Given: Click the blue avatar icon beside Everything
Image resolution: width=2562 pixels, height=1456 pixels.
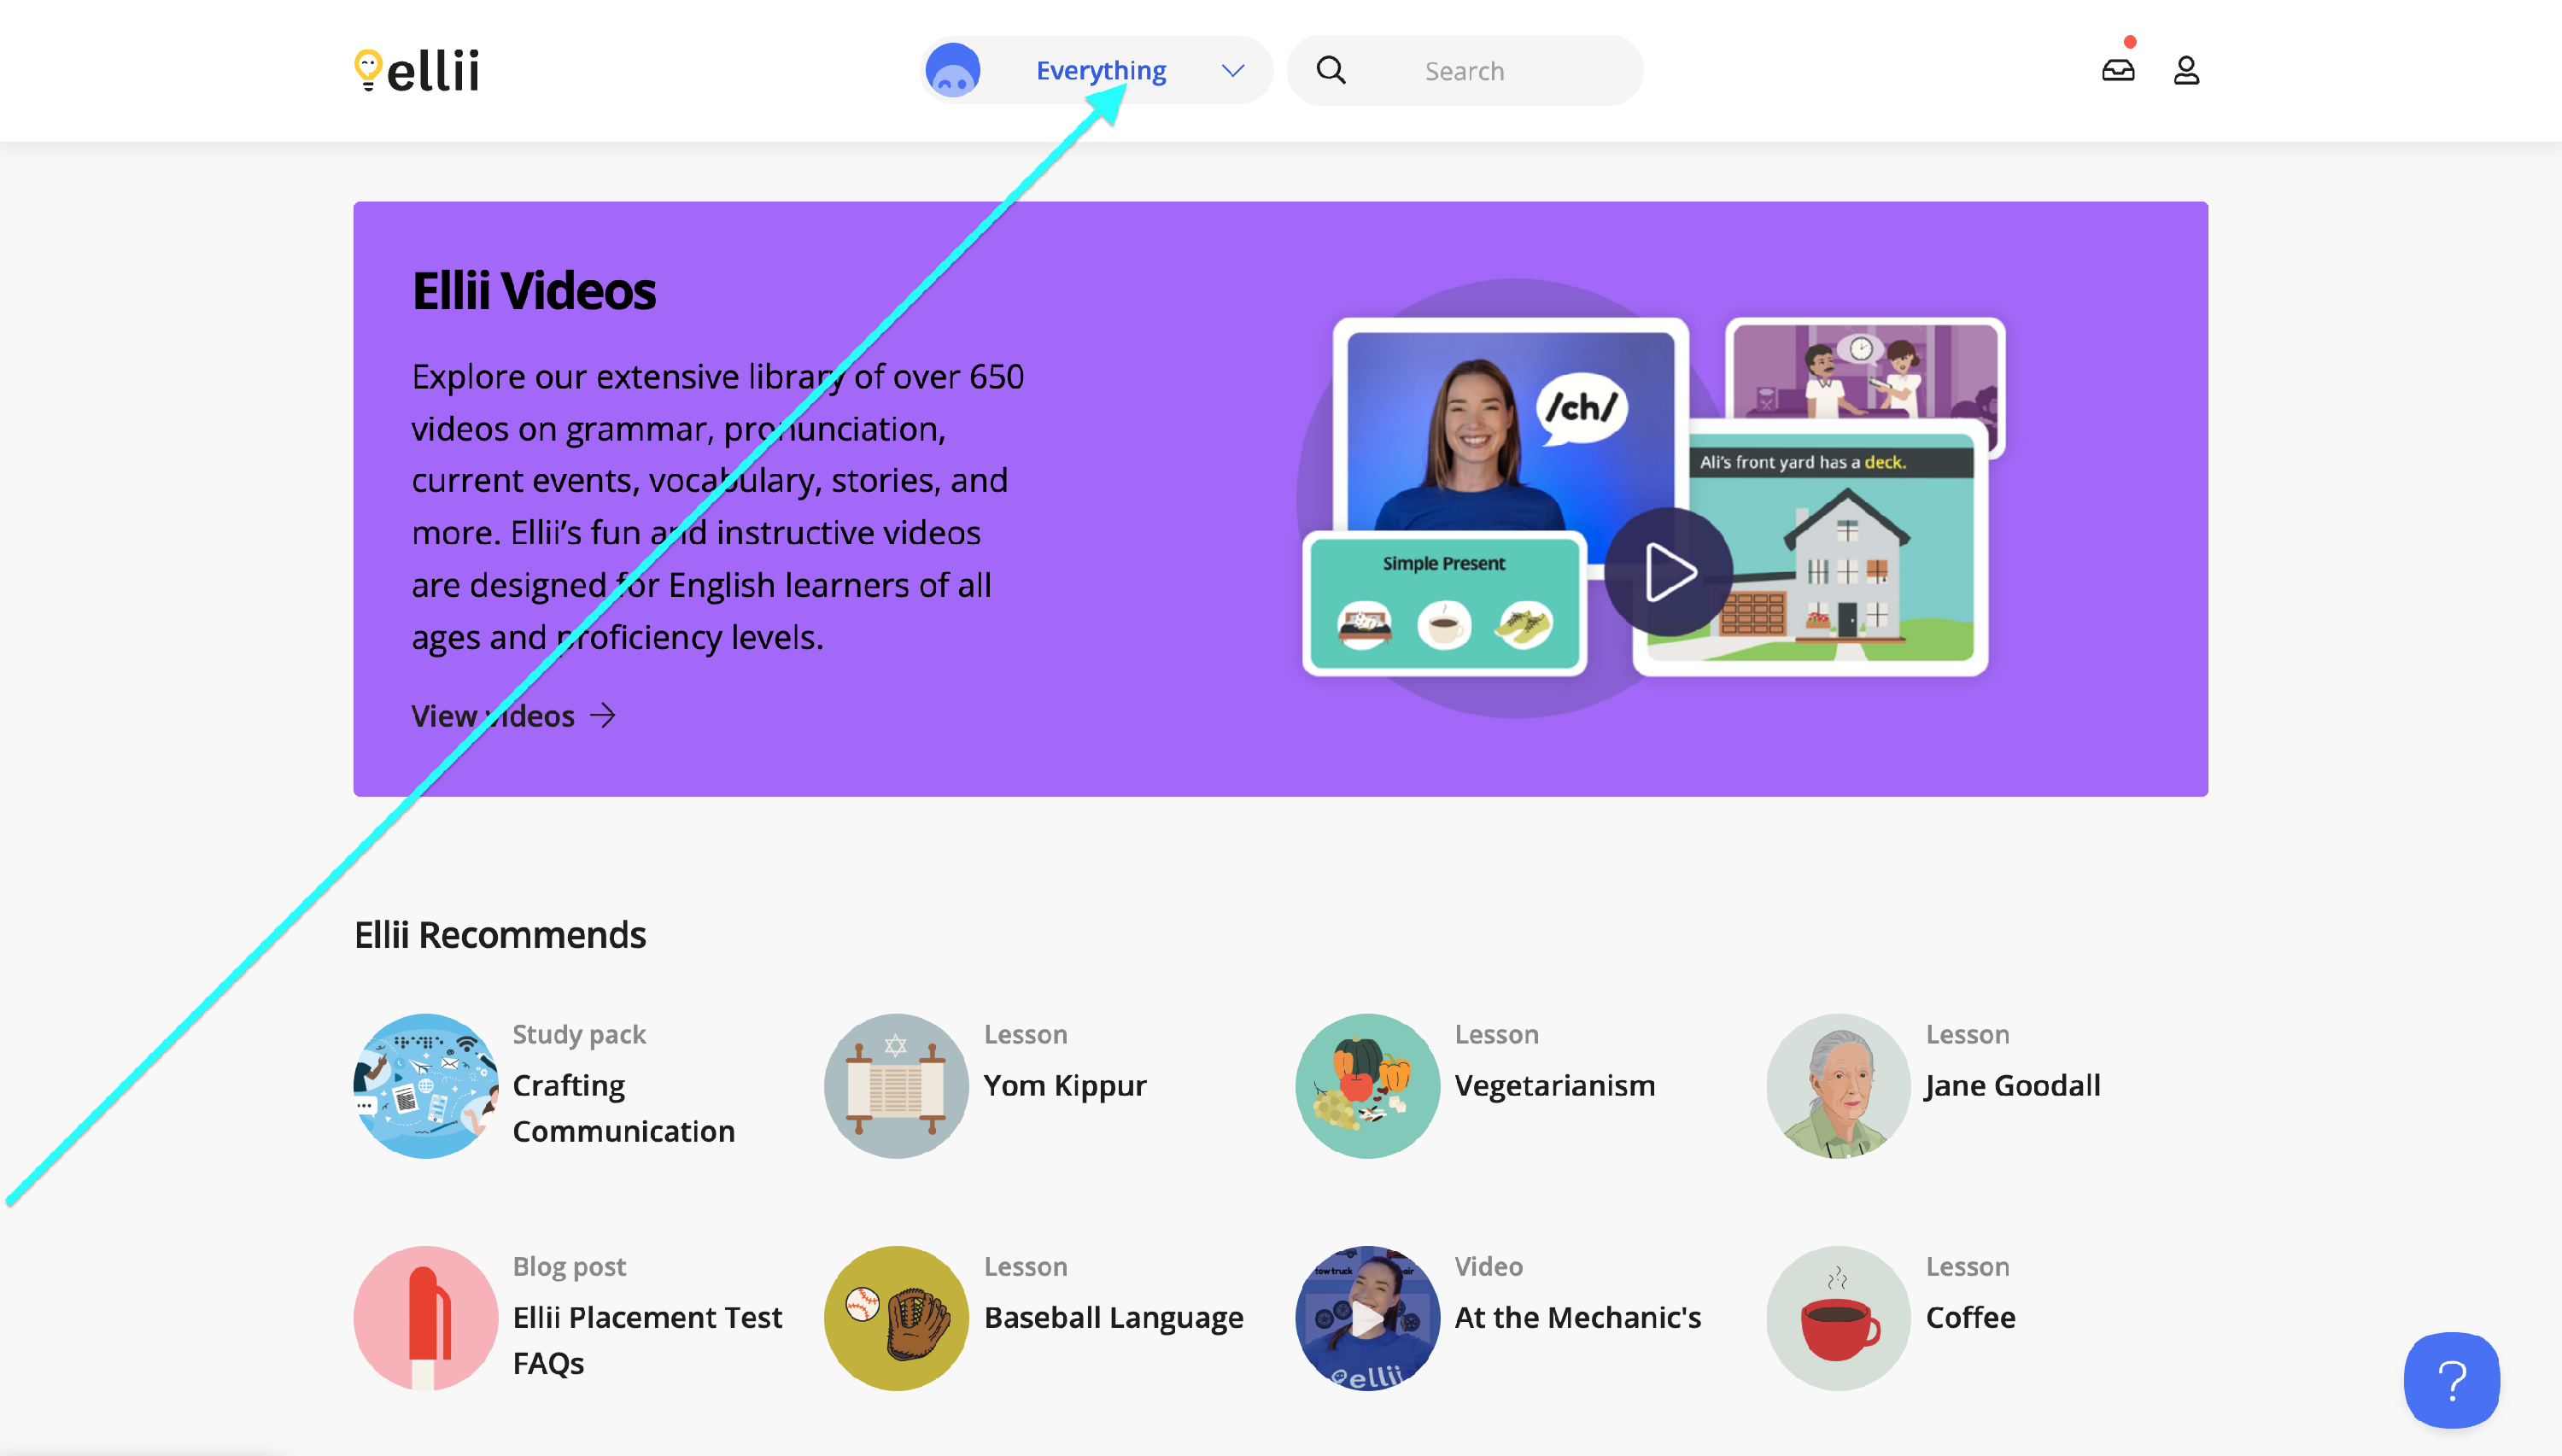Looking at the screenshot, I should 952,70.
